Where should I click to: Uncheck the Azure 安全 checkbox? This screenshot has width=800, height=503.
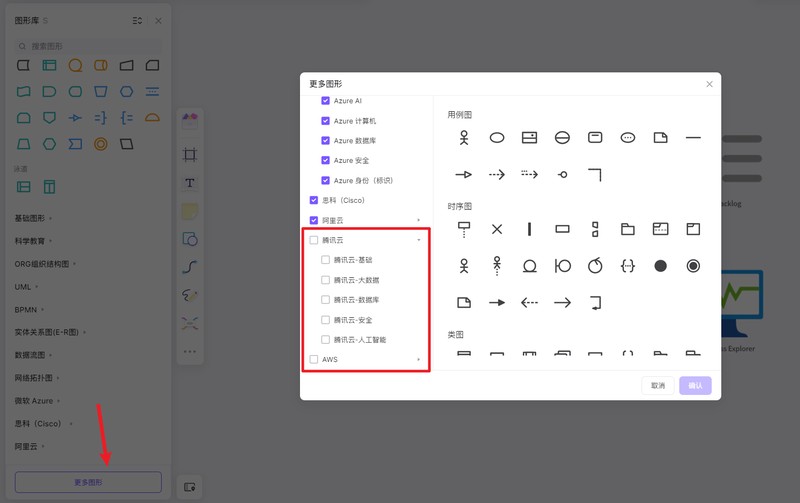pyautogui.click(x=326, y=160)
